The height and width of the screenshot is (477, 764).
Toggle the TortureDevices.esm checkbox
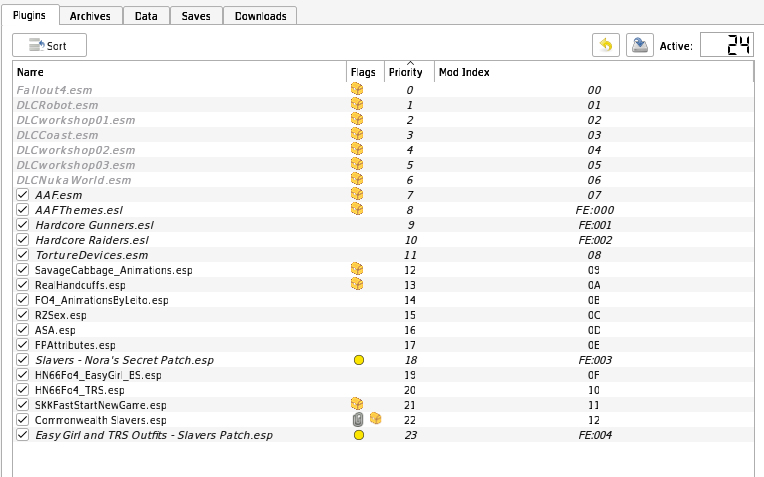(22, 255)
